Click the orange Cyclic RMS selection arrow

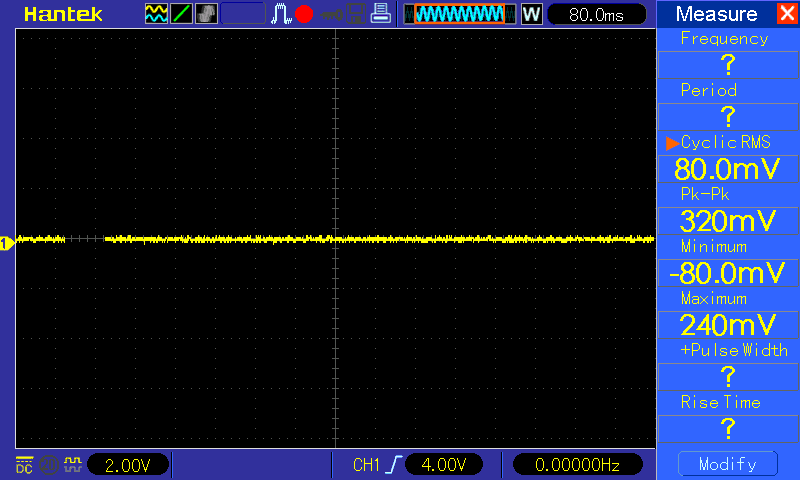point(672,143)
